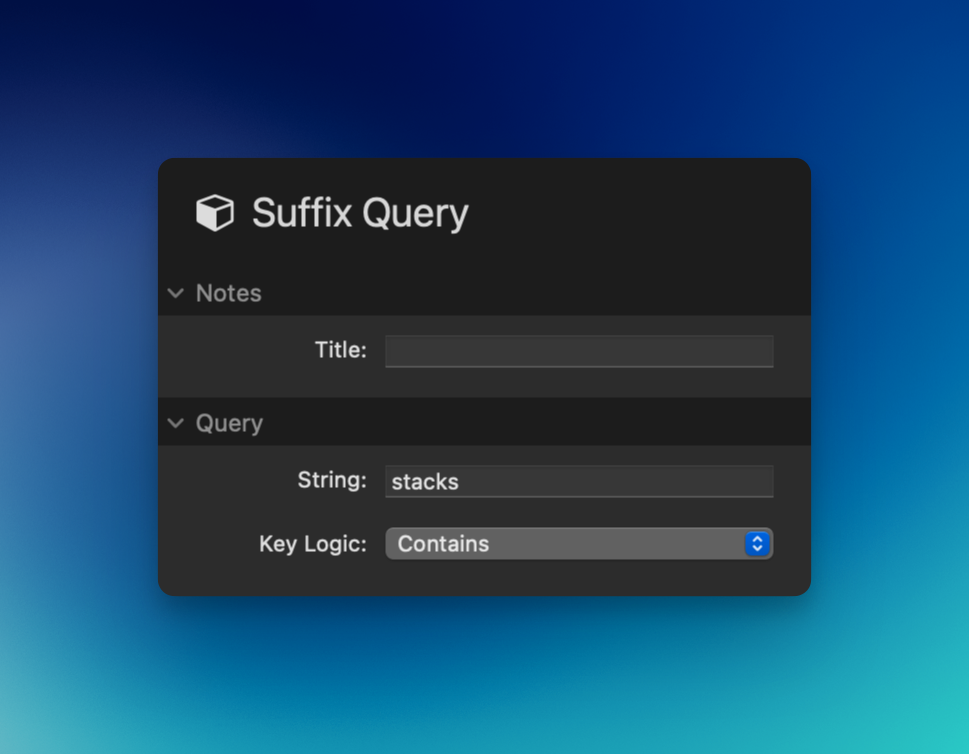Click the cube icon beside Suffix Query
This screenshot has height=754, width=969.
point(214,213)
